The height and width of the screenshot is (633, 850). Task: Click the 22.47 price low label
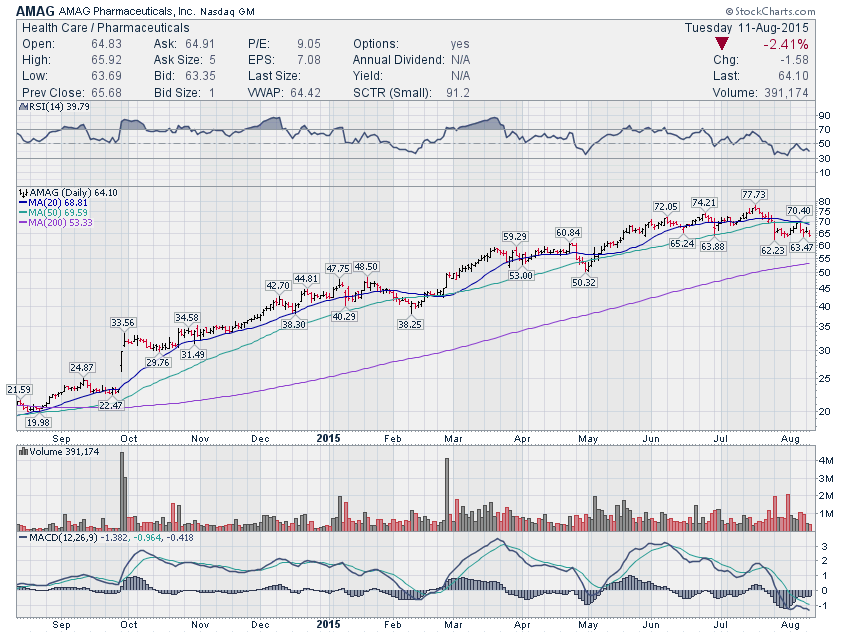pyautogui.click(x=111, y=405)
